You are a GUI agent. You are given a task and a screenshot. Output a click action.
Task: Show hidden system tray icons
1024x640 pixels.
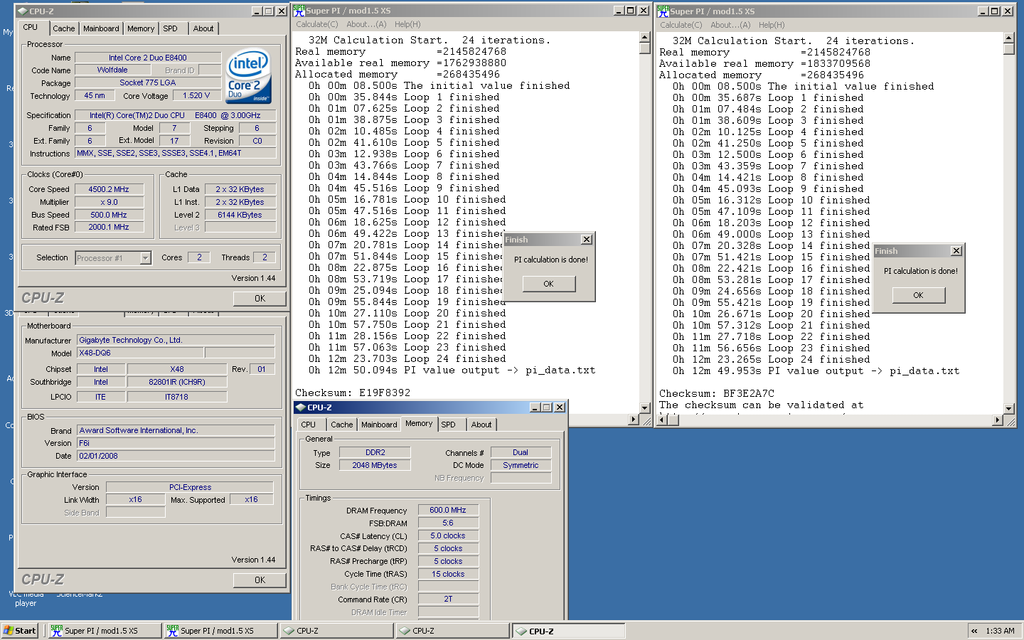coord(975,631)
